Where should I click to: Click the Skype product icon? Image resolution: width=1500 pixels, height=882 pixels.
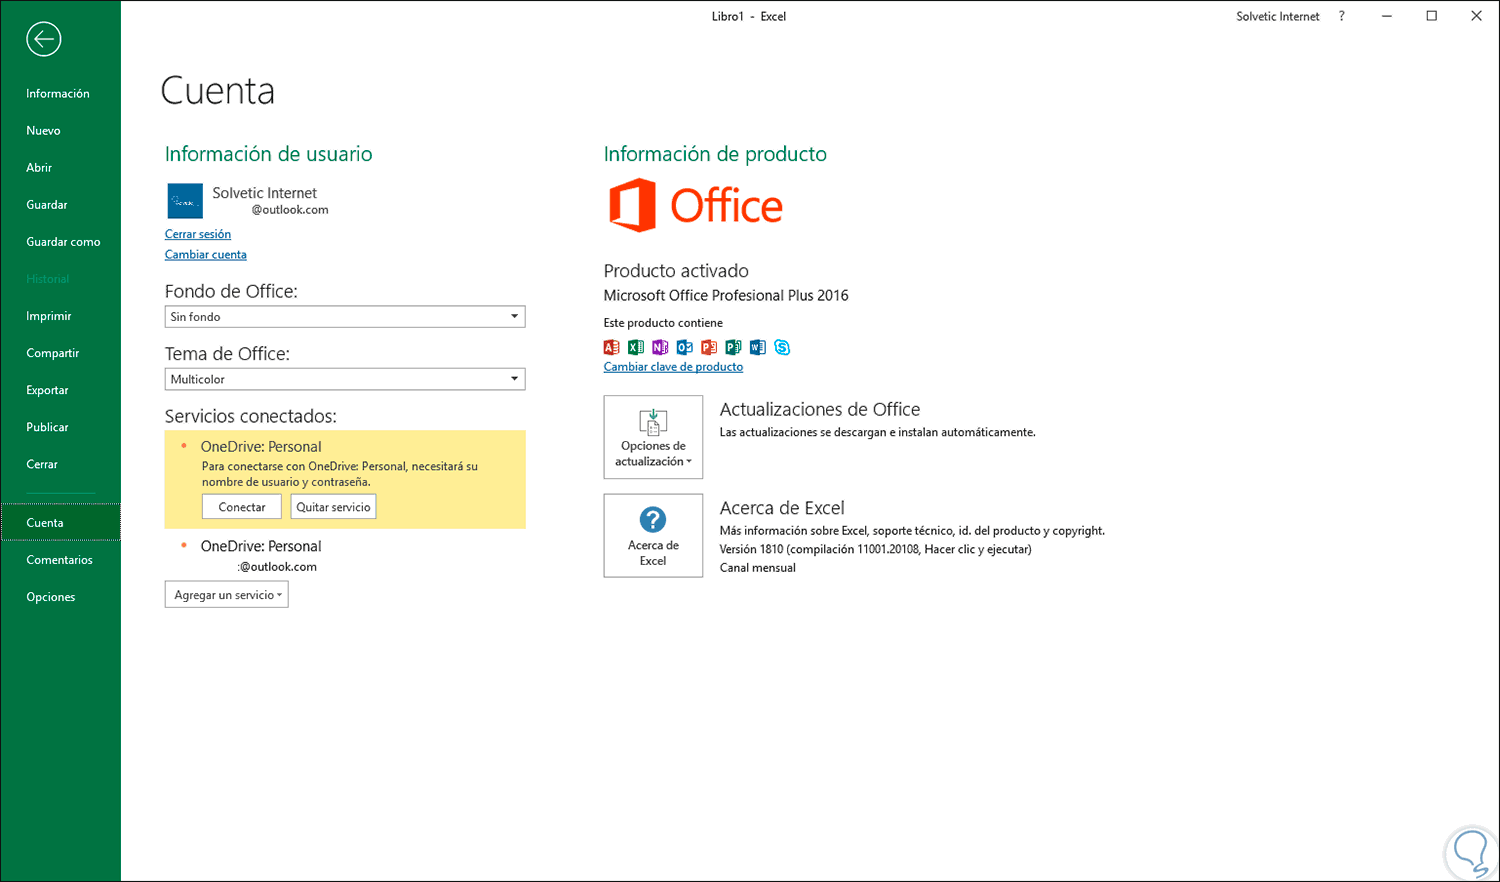pos(782,347)
